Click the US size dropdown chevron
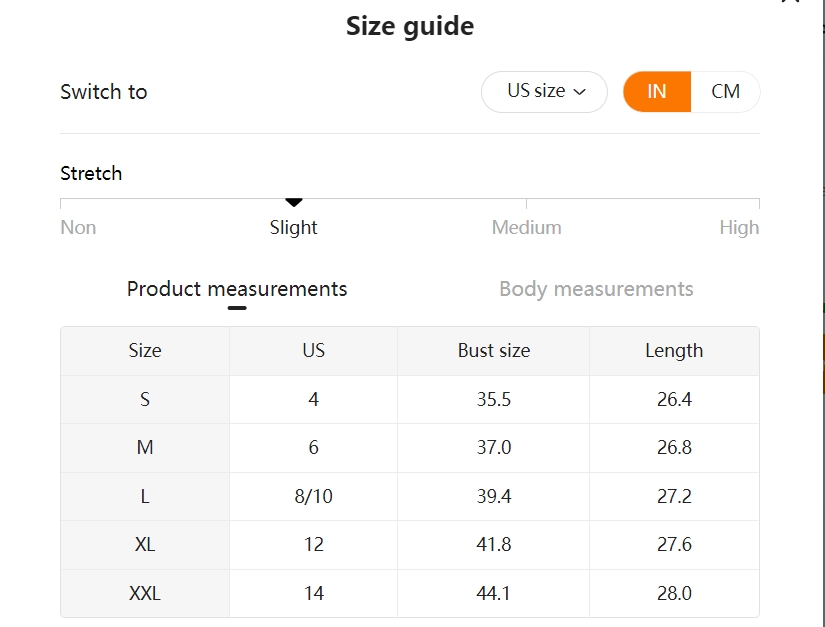The width and height of the screenshot is (825, 627). click(579, 92)
